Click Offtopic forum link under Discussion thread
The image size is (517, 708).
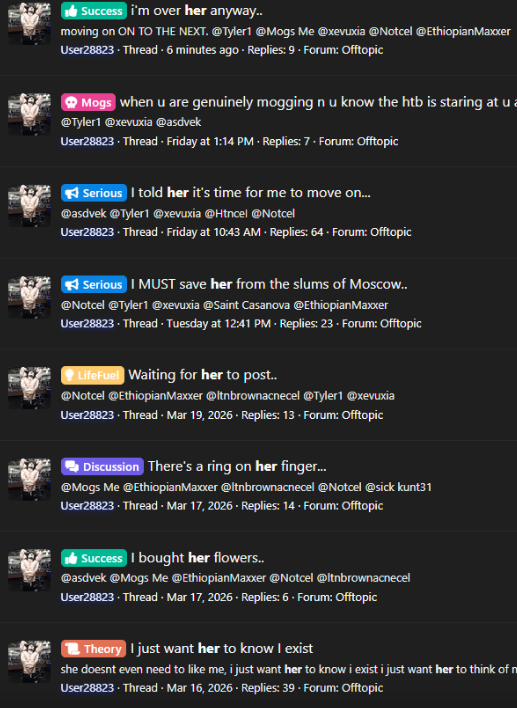362,506
